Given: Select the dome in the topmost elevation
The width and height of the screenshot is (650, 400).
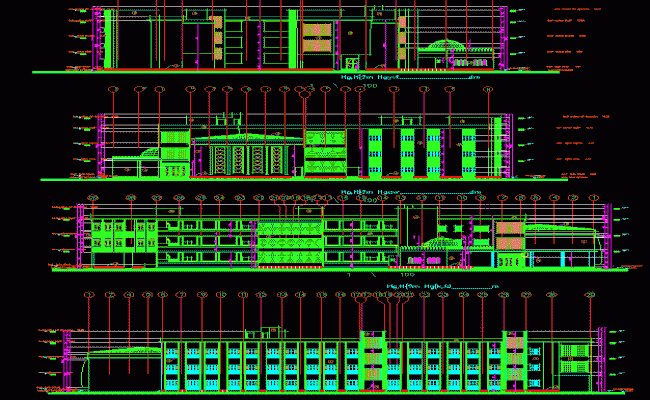Looking at the screenshot, I should coord(446,45).
